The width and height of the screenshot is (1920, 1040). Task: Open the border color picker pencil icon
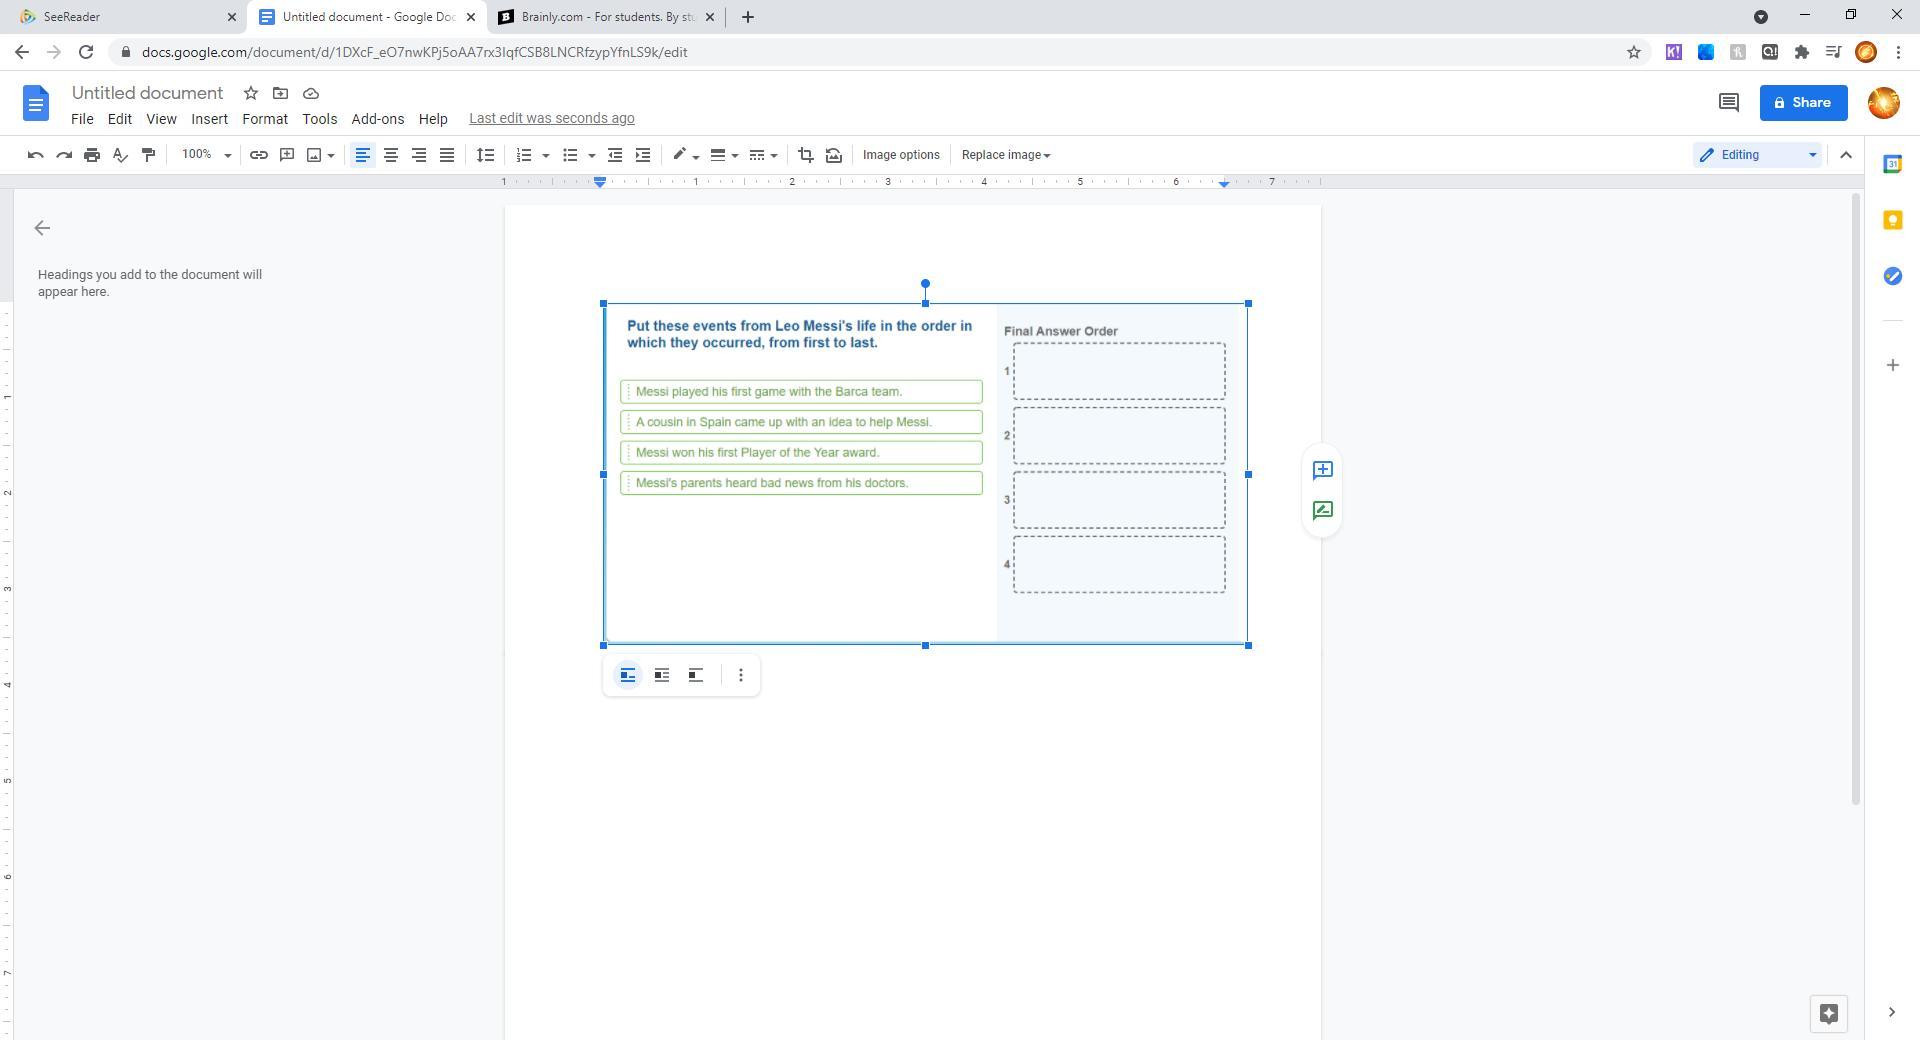[x=680, y=155]
